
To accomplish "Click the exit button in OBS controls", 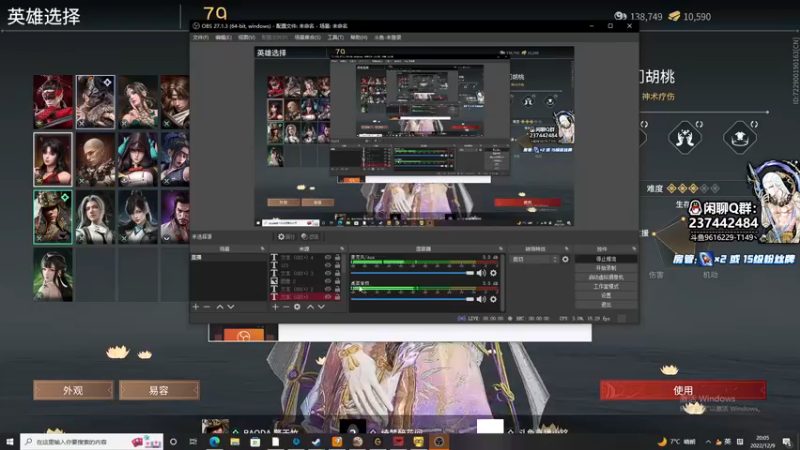I will 606,305.
